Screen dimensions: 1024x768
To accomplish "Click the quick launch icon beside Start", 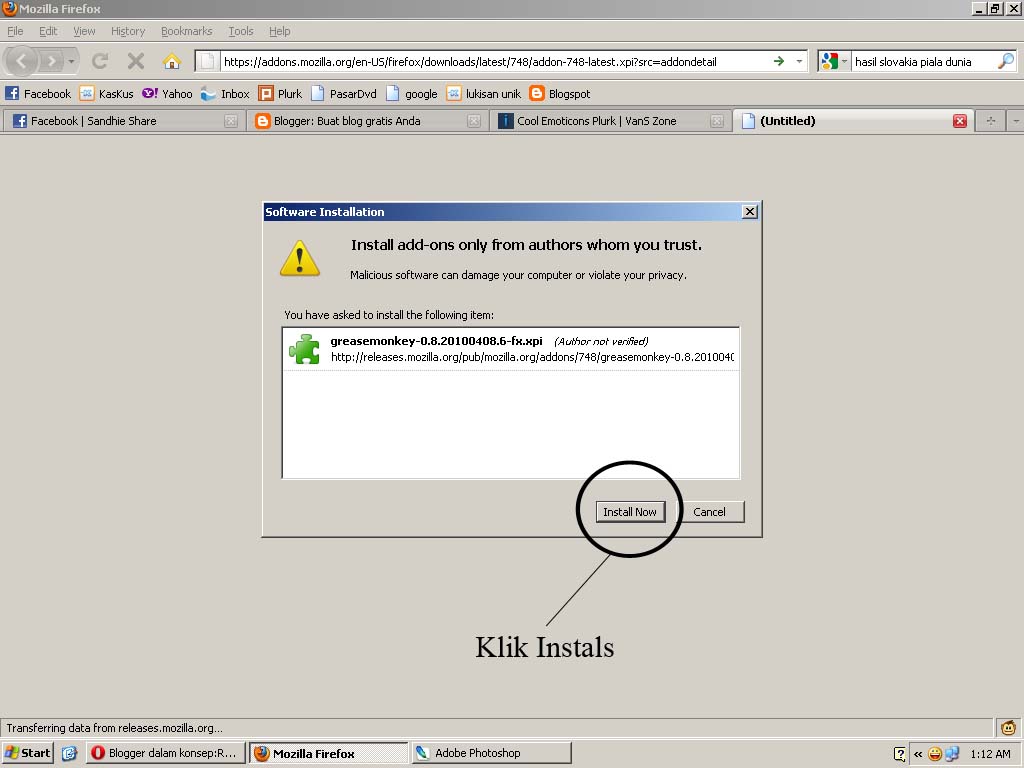I will click(x=69, y=753).
